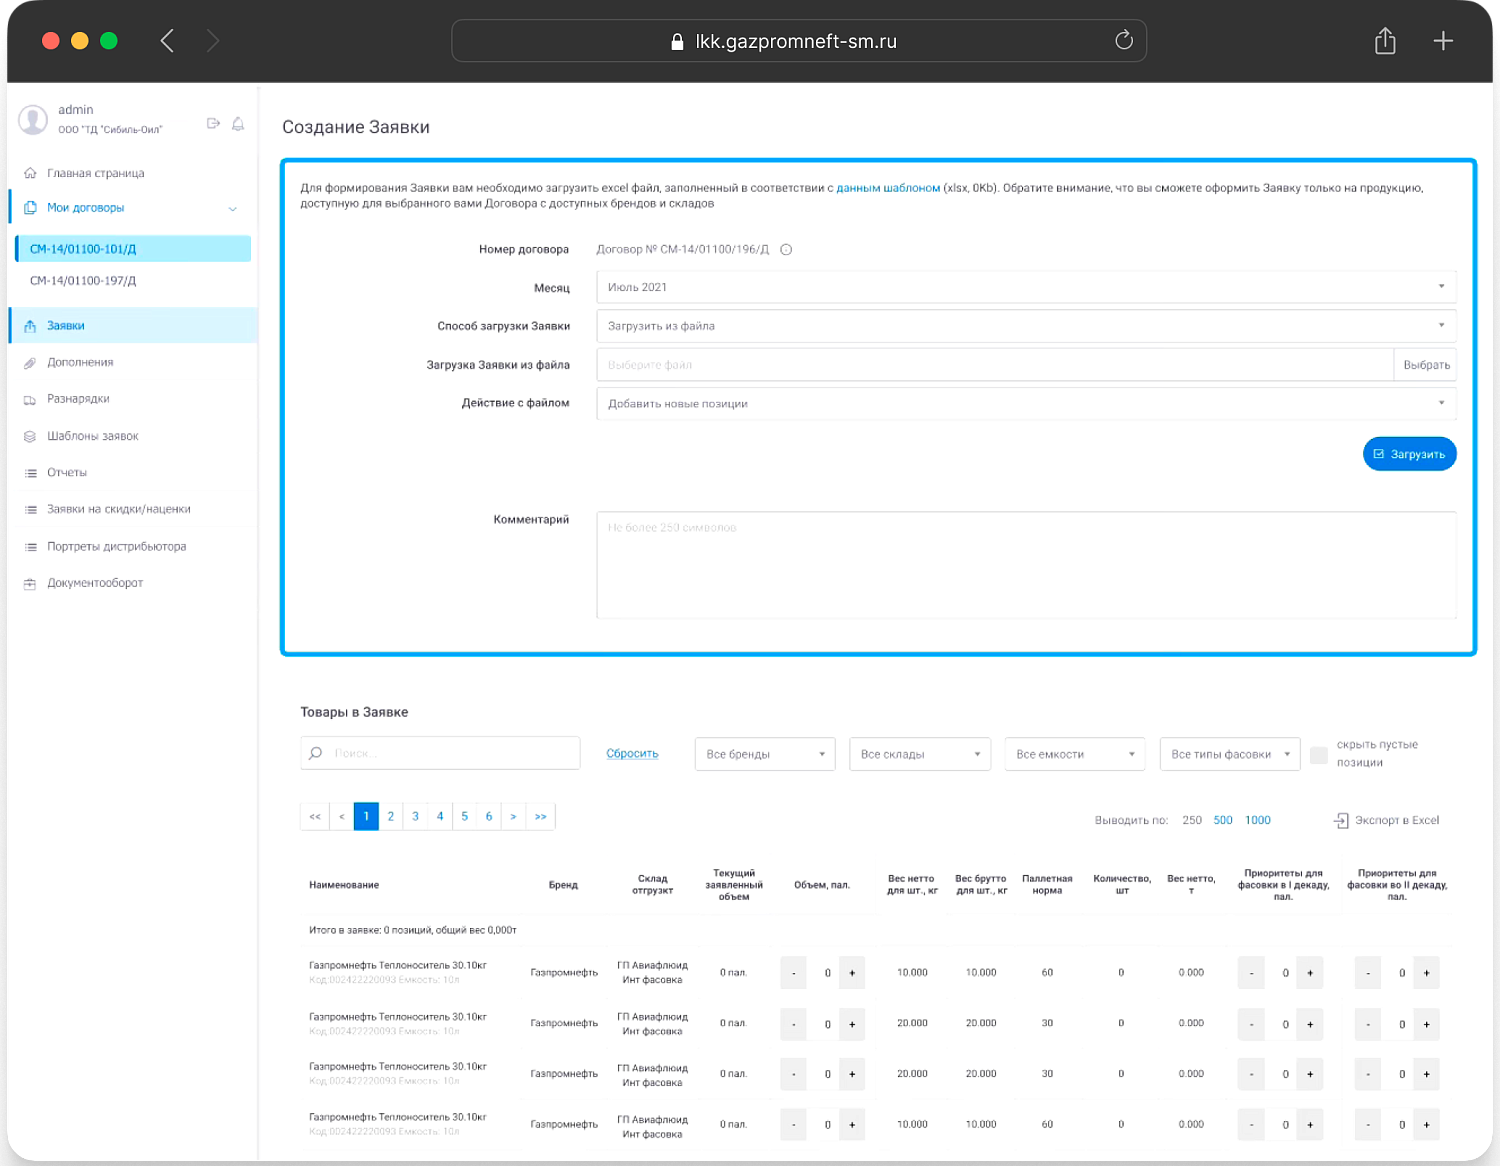Viewport: 1500px width, 1166px height.
Task: Open the Документооборот section
Action: [x=95, y=583]
